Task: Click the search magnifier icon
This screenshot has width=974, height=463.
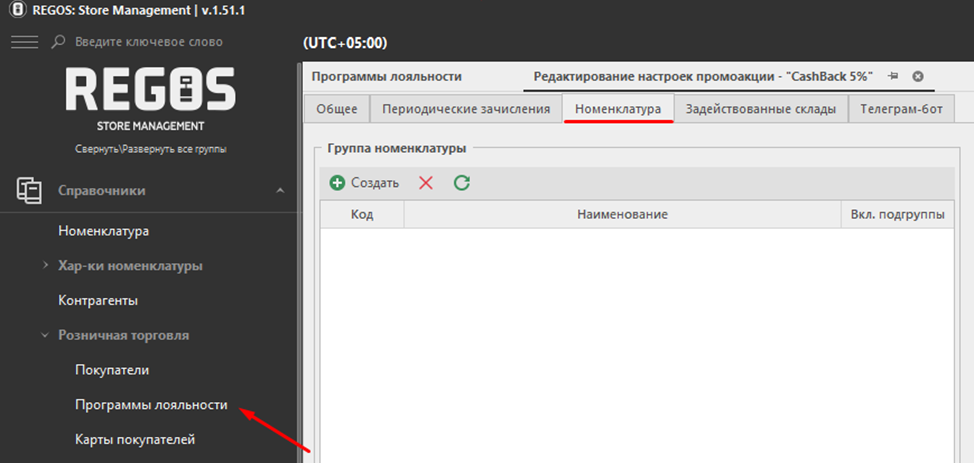Action: click(58, 42)
